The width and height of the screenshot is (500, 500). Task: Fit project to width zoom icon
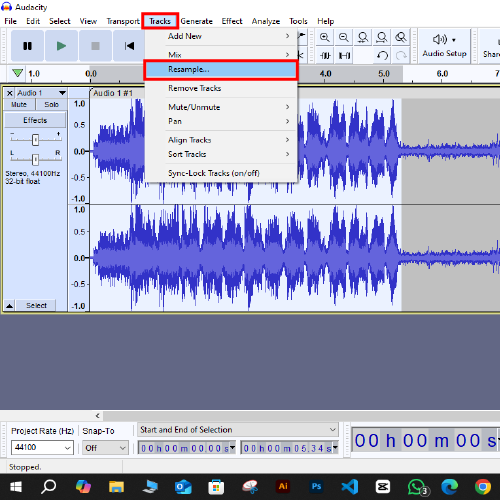[x=382, y=37]
